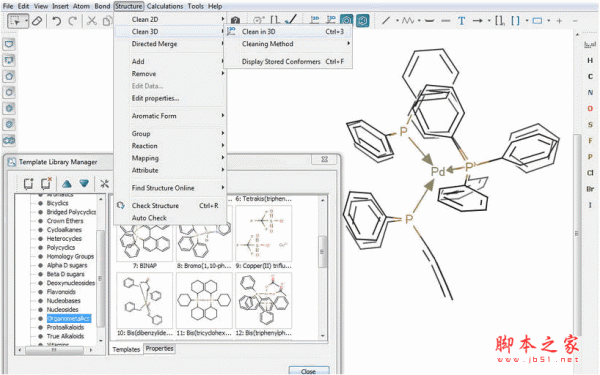Screen dimensions: 600x375
Task: Click delete library icon with red X
Action: 46,183
